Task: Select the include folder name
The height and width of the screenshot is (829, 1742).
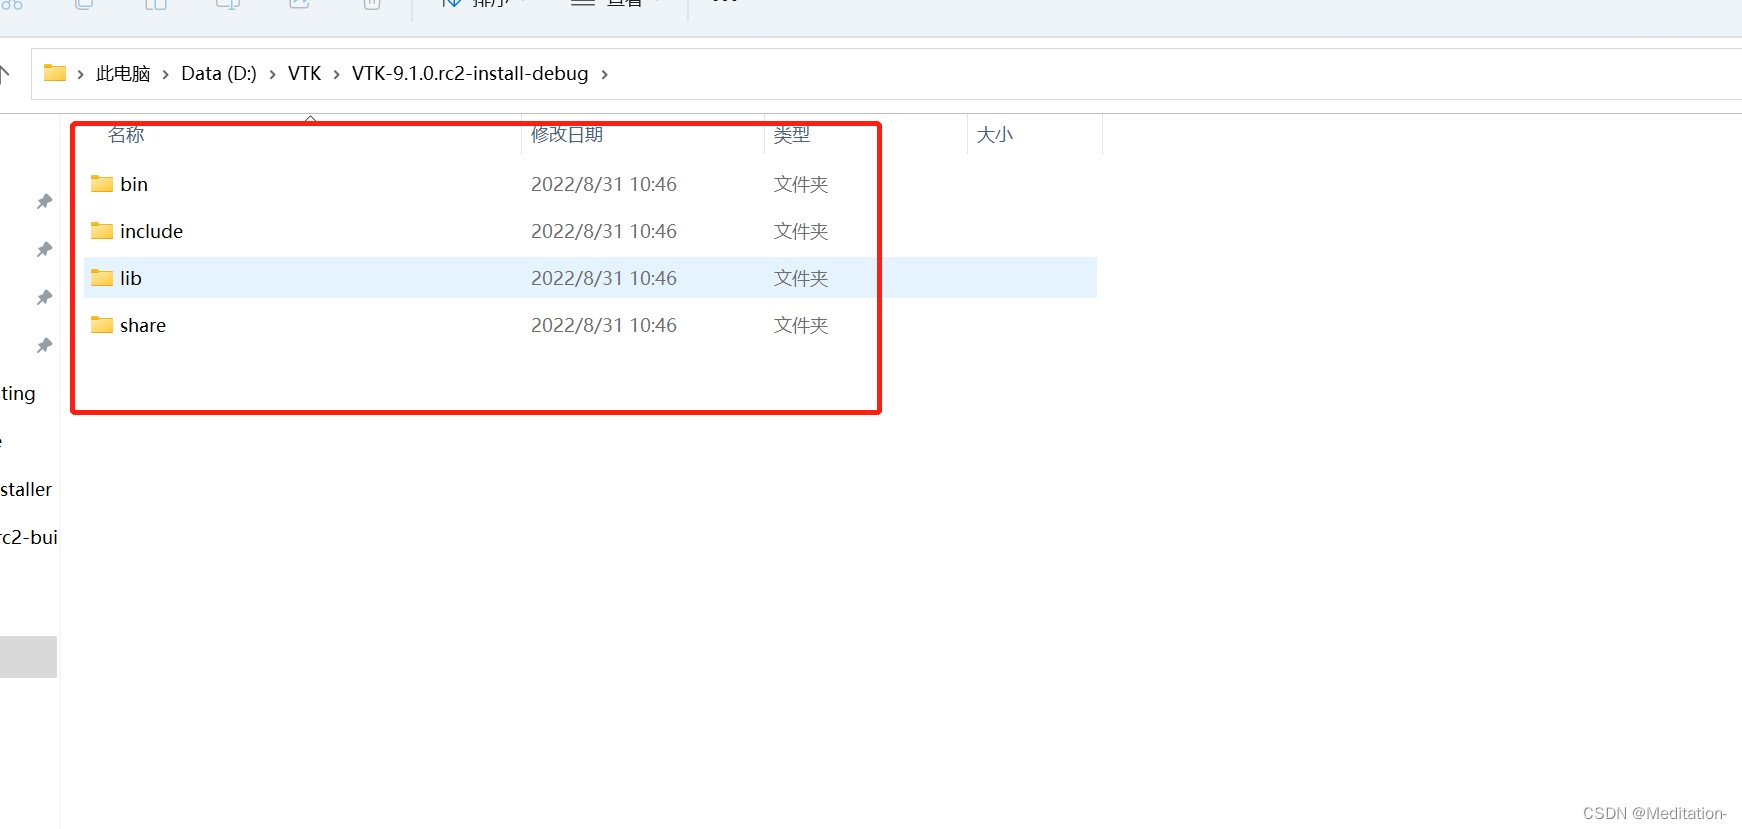Action: (151, 231)
